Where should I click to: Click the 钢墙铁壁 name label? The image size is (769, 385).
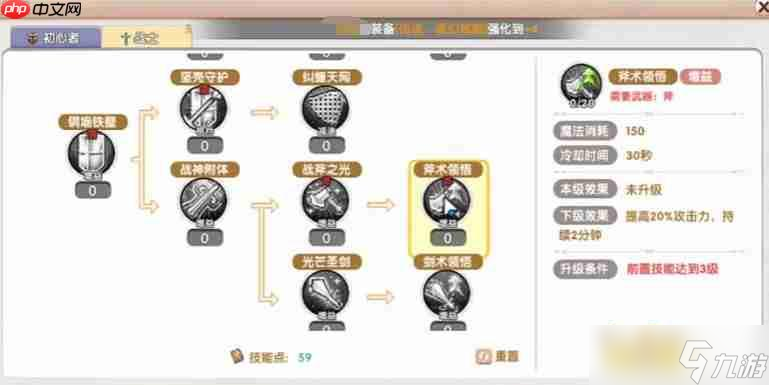(x=93, y=122)
